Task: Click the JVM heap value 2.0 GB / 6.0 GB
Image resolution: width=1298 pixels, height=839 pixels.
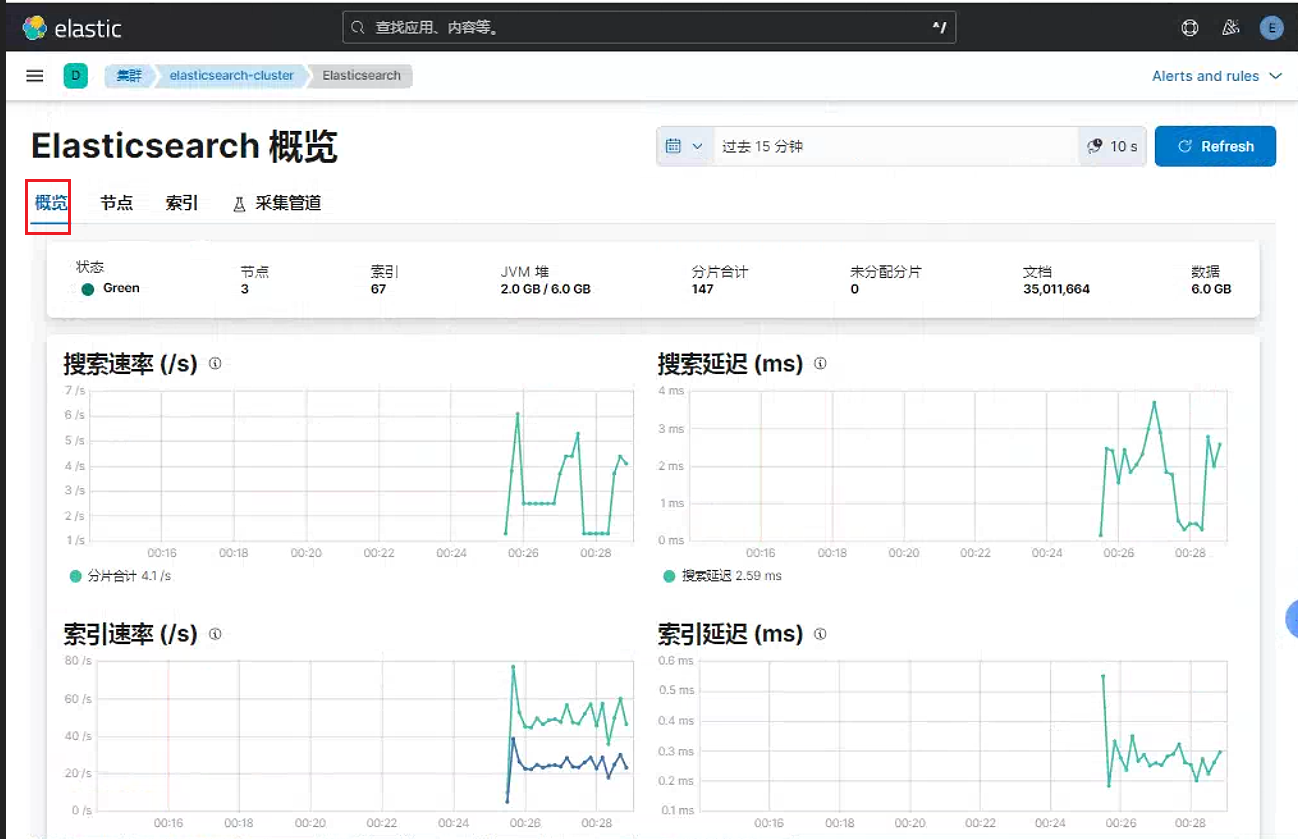Action: pyautogui.click(x=545, y=289)
